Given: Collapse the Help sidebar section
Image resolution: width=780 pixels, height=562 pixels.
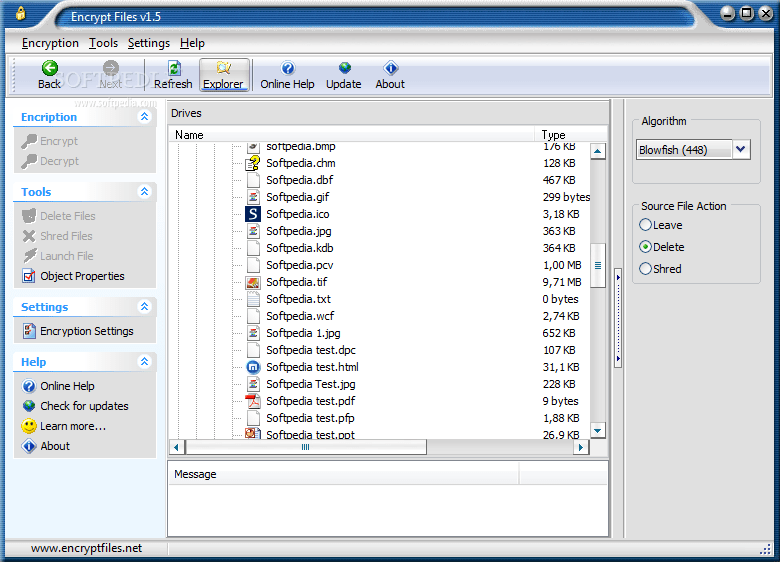Looking at the screenshot, I should pos(144,362).
